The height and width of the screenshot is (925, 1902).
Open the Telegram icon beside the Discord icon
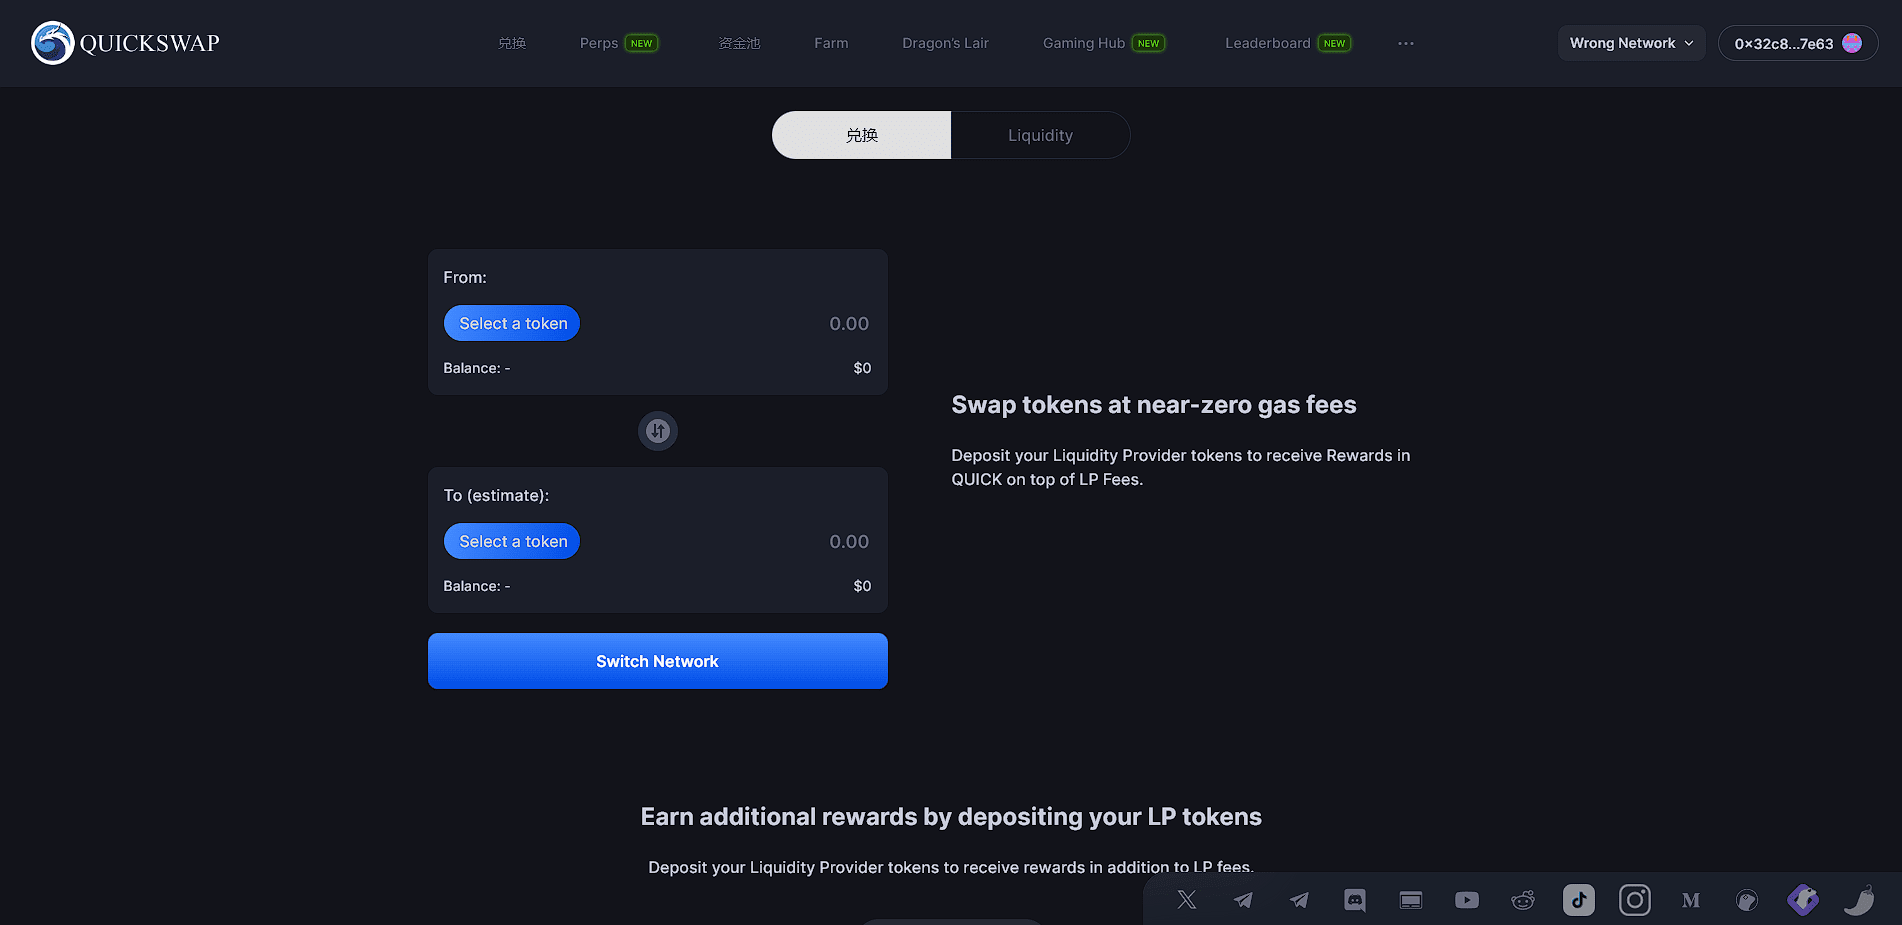click(1299, 900)
